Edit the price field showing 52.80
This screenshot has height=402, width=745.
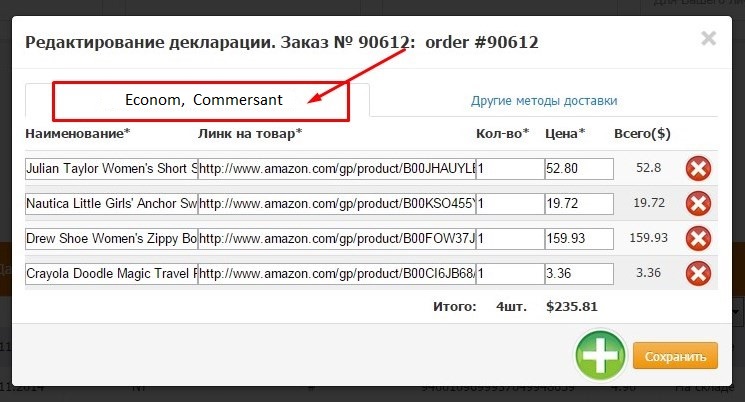tap(578, 168)
